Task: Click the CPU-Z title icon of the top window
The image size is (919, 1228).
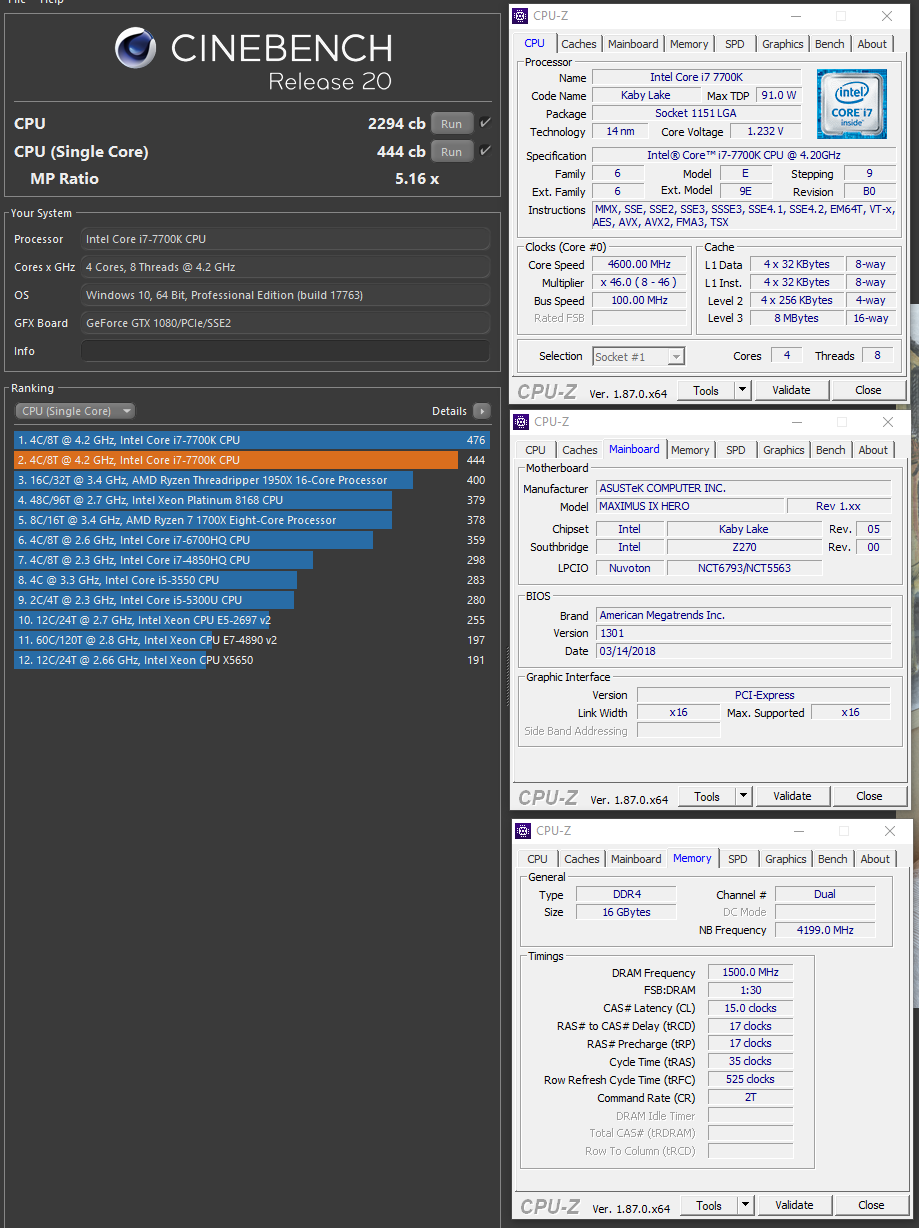Action: pos(522,15)
